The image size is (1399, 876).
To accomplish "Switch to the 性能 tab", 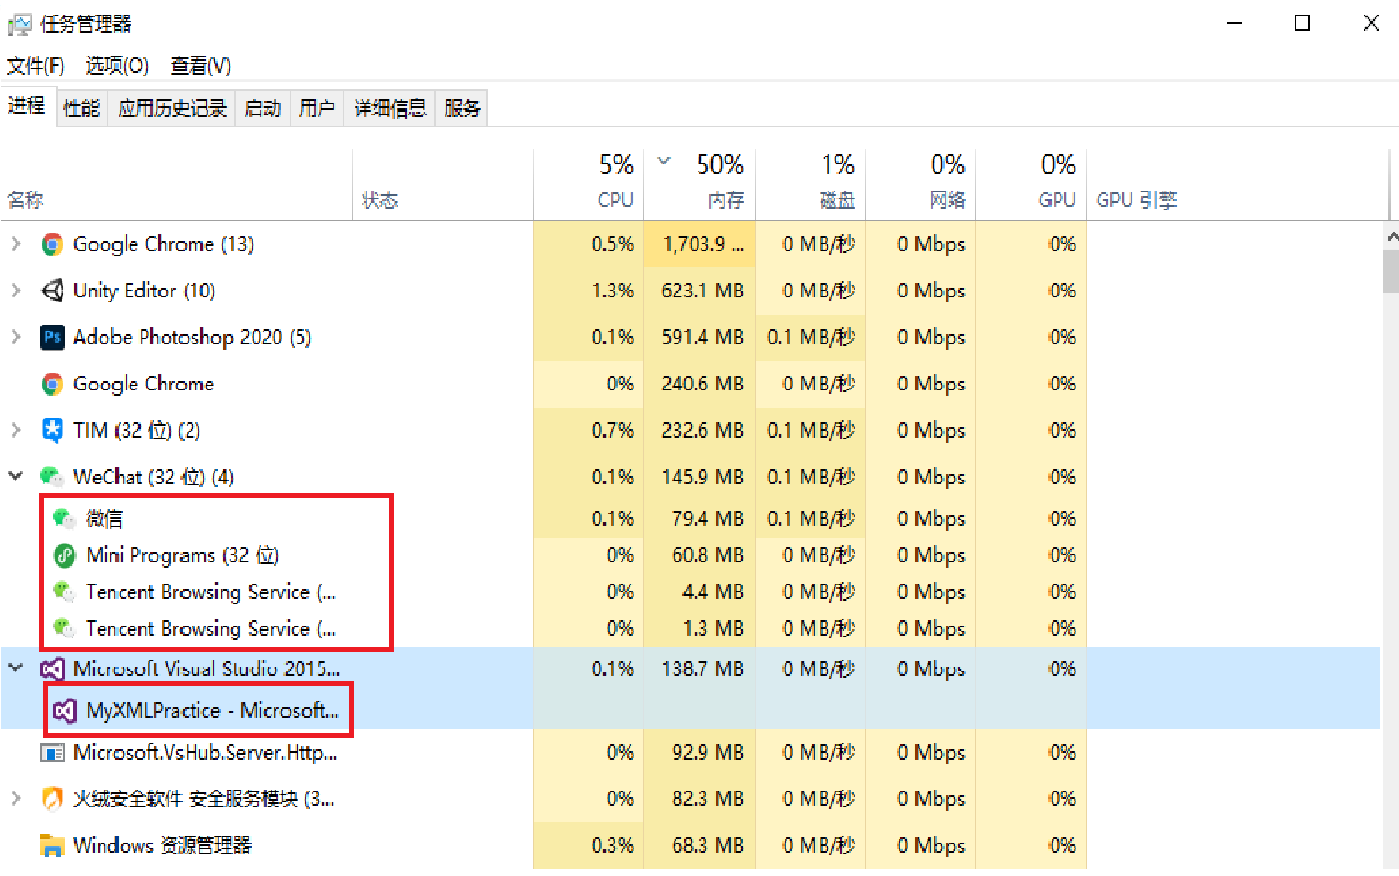I will (81, 108).
